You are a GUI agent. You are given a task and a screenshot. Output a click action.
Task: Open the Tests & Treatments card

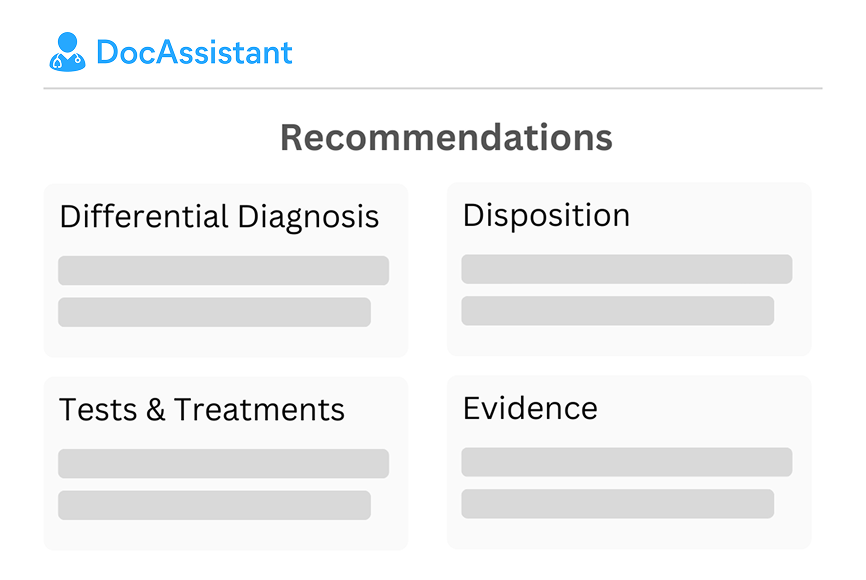pos(226,463)
